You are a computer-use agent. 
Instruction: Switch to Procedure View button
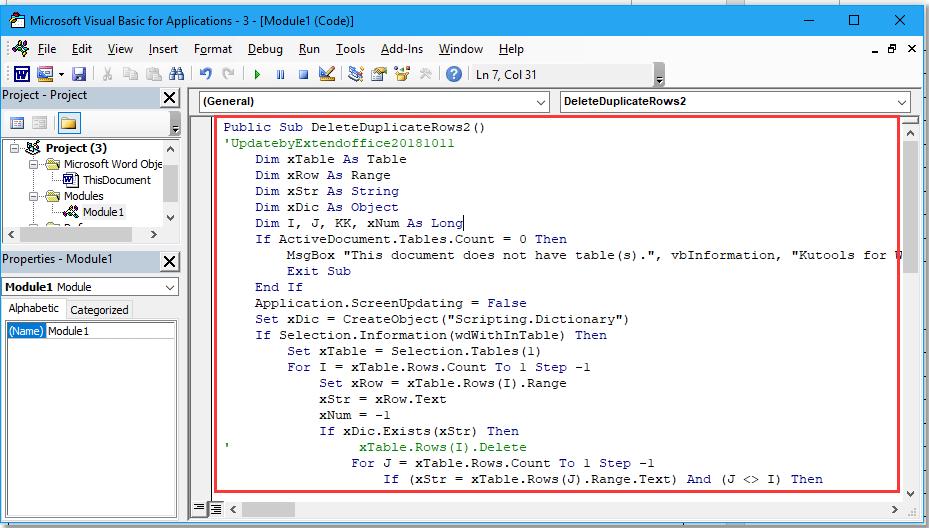coord(200,508)
